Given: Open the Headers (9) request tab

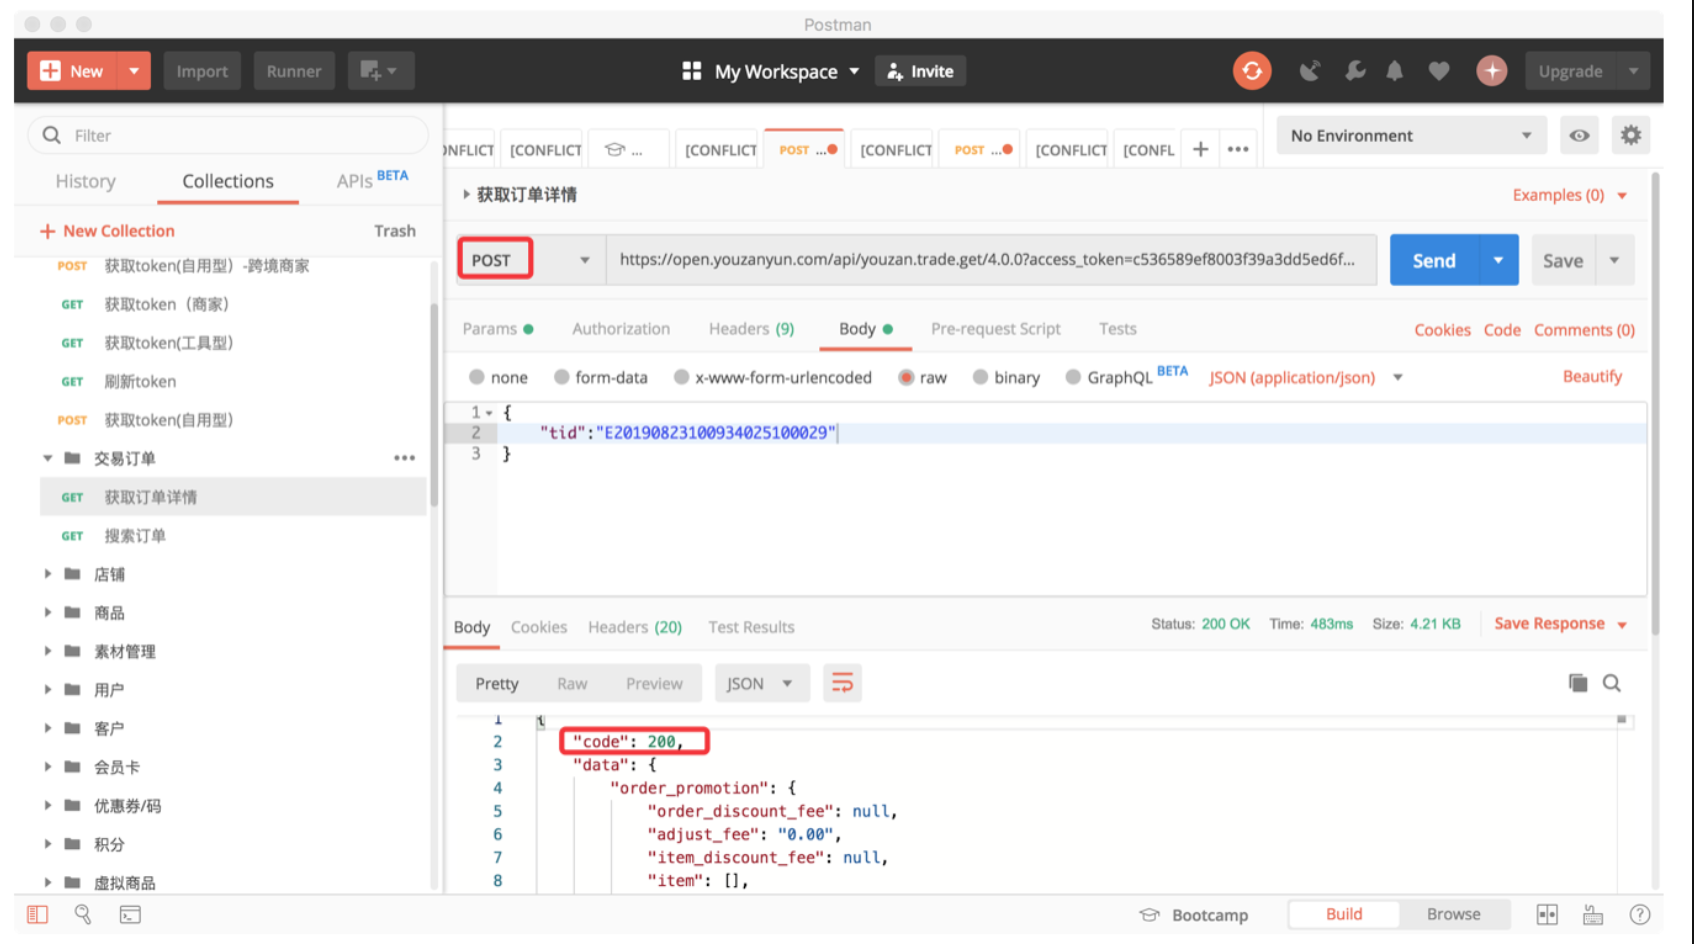Looking at the screenshot, I should point(751,329).
